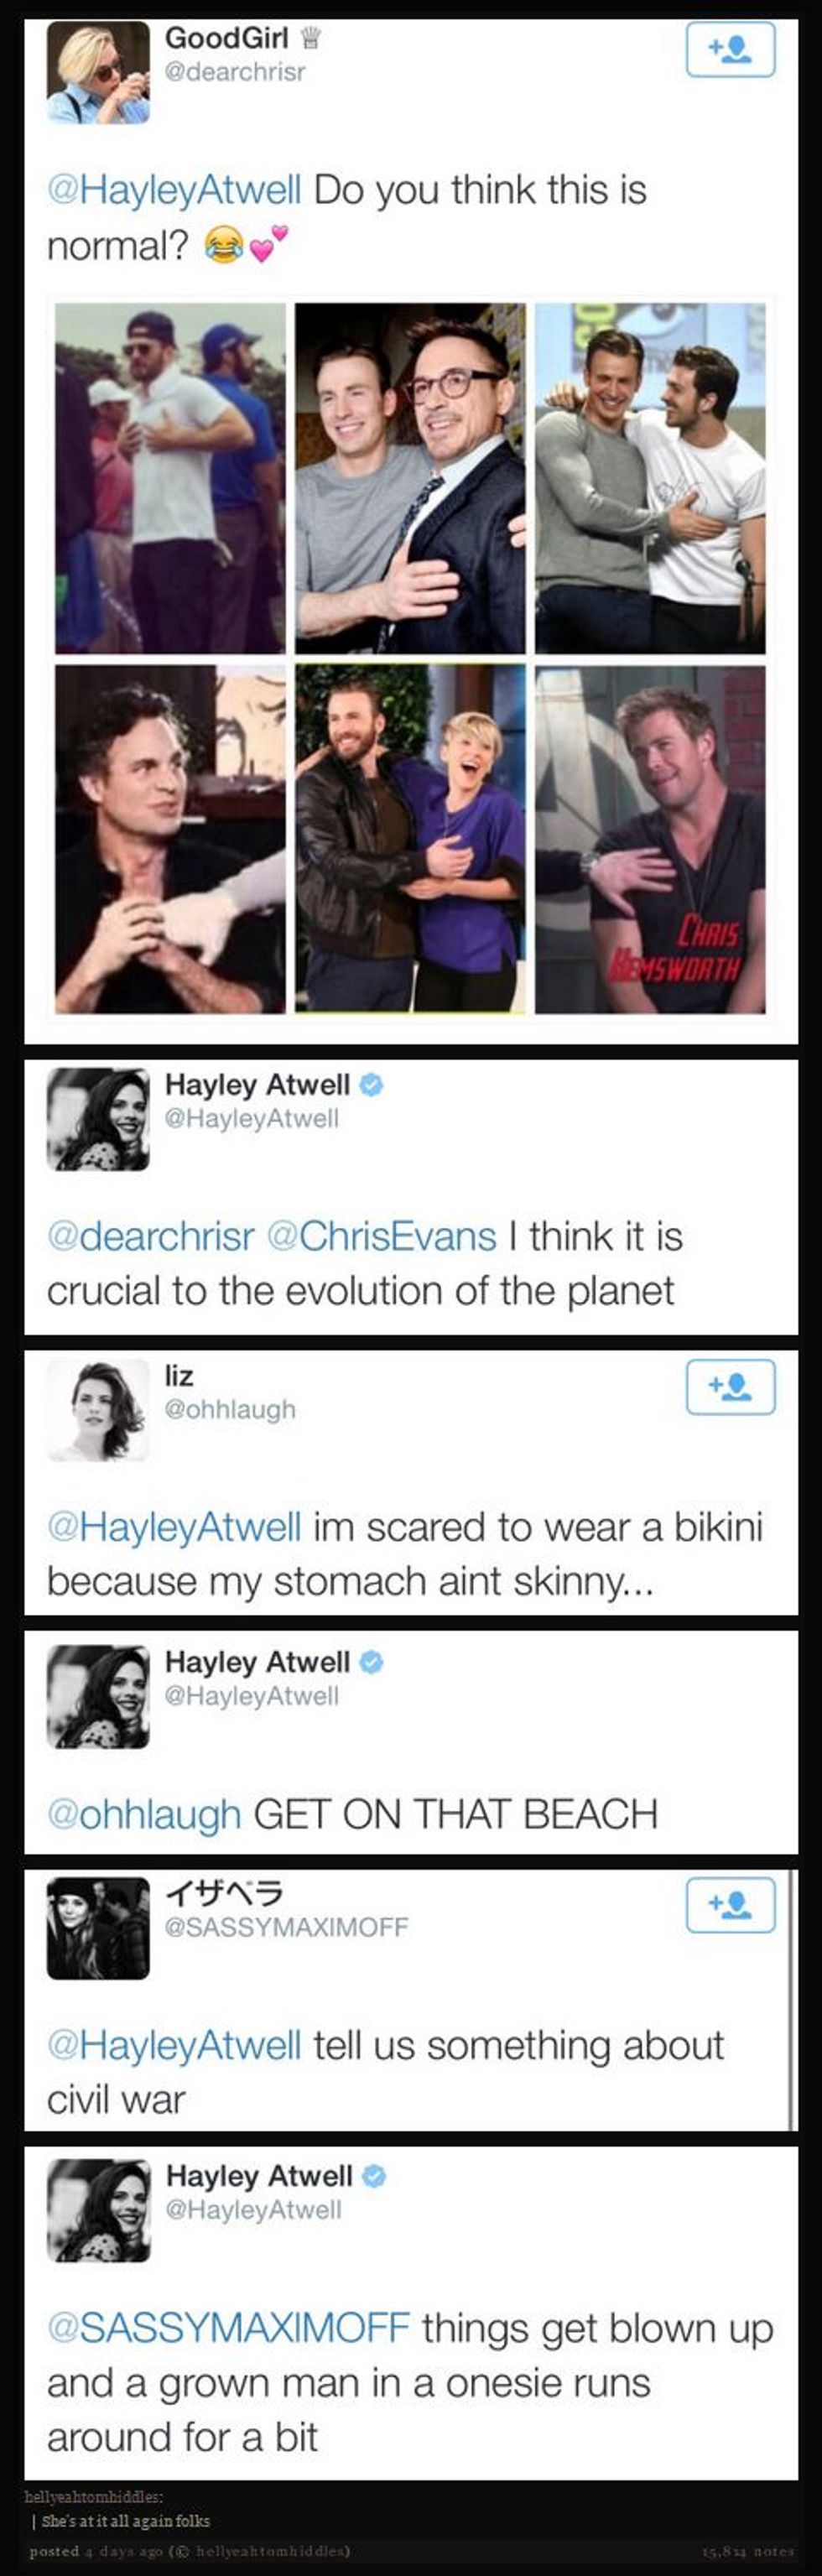Open the photo with woman in purple top
The width and height of the screenshot is (822, 2576).
coord(410,840)
